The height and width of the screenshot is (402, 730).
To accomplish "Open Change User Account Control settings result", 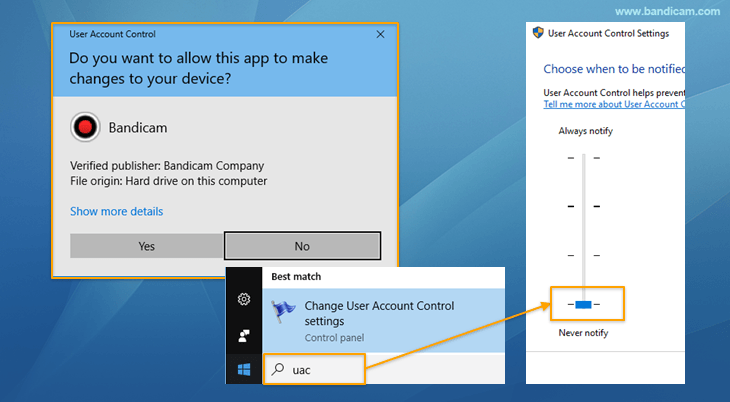I will tap(384, 320).
